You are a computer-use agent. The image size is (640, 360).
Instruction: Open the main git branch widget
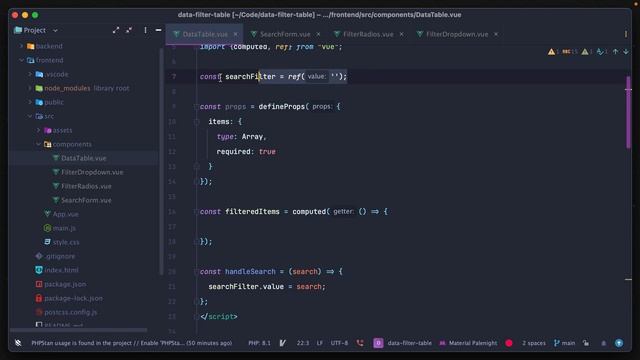click(564, 343)
